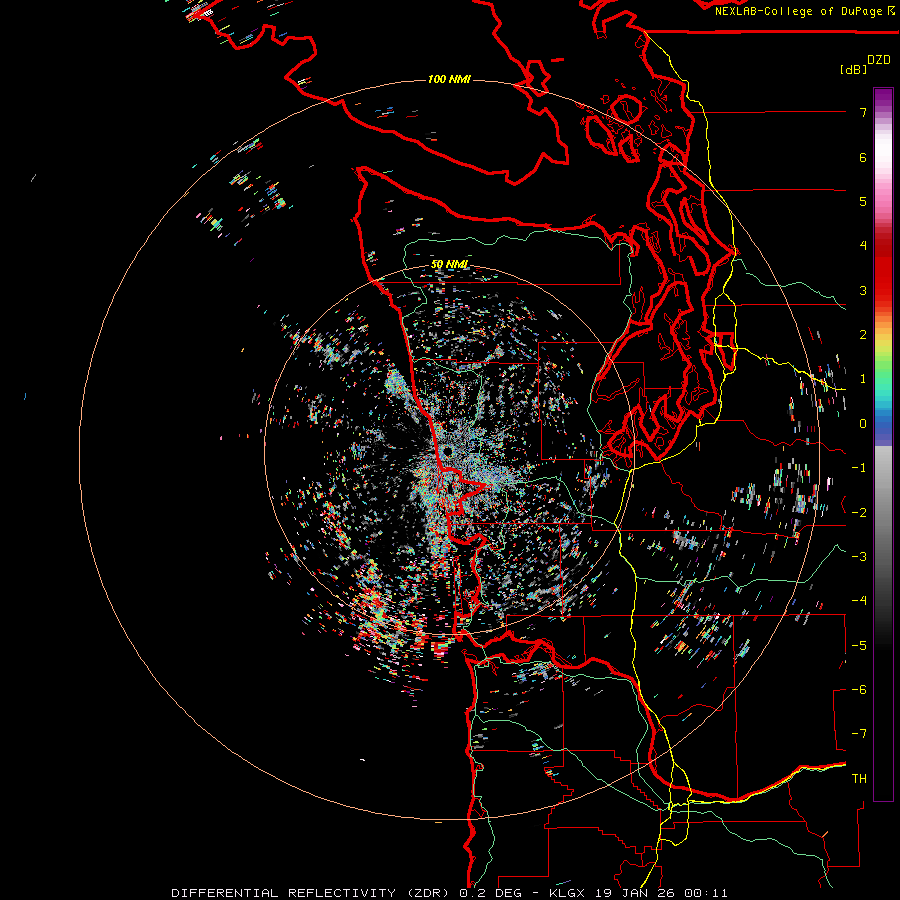Viewport: 900px width, 900px height.
Task: Click the -6 dB legend value
Action: [859, 690]
